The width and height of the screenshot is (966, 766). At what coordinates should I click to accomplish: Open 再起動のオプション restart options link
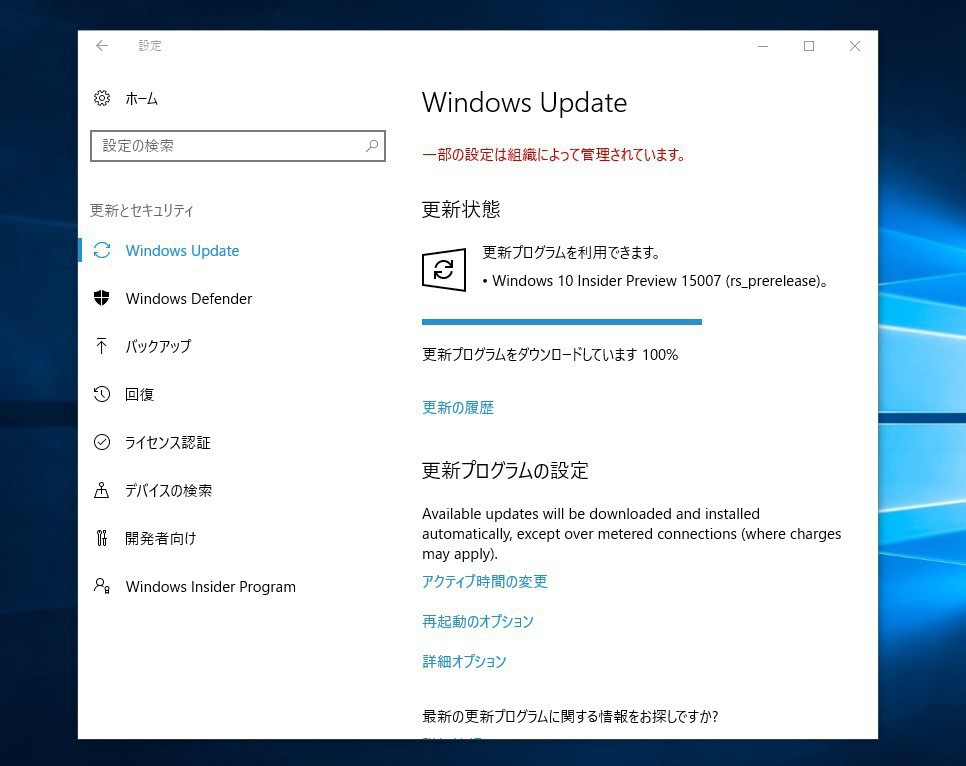(x=477, y=621)
